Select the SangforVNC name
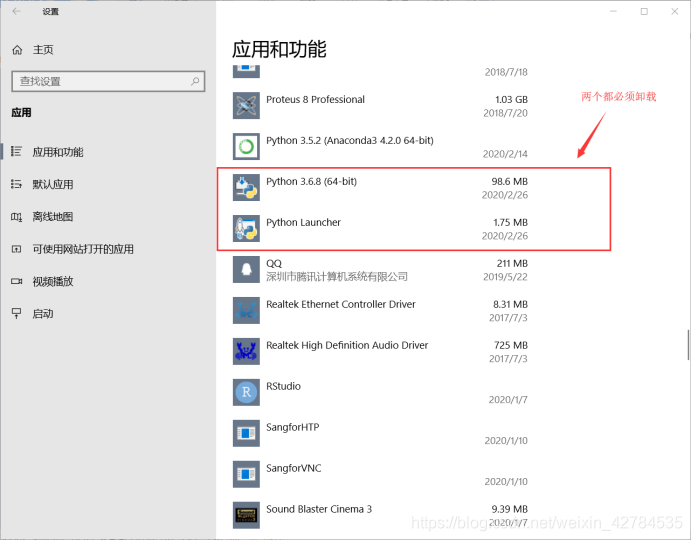This screenshot has height=541, width=692. [293, 468]
